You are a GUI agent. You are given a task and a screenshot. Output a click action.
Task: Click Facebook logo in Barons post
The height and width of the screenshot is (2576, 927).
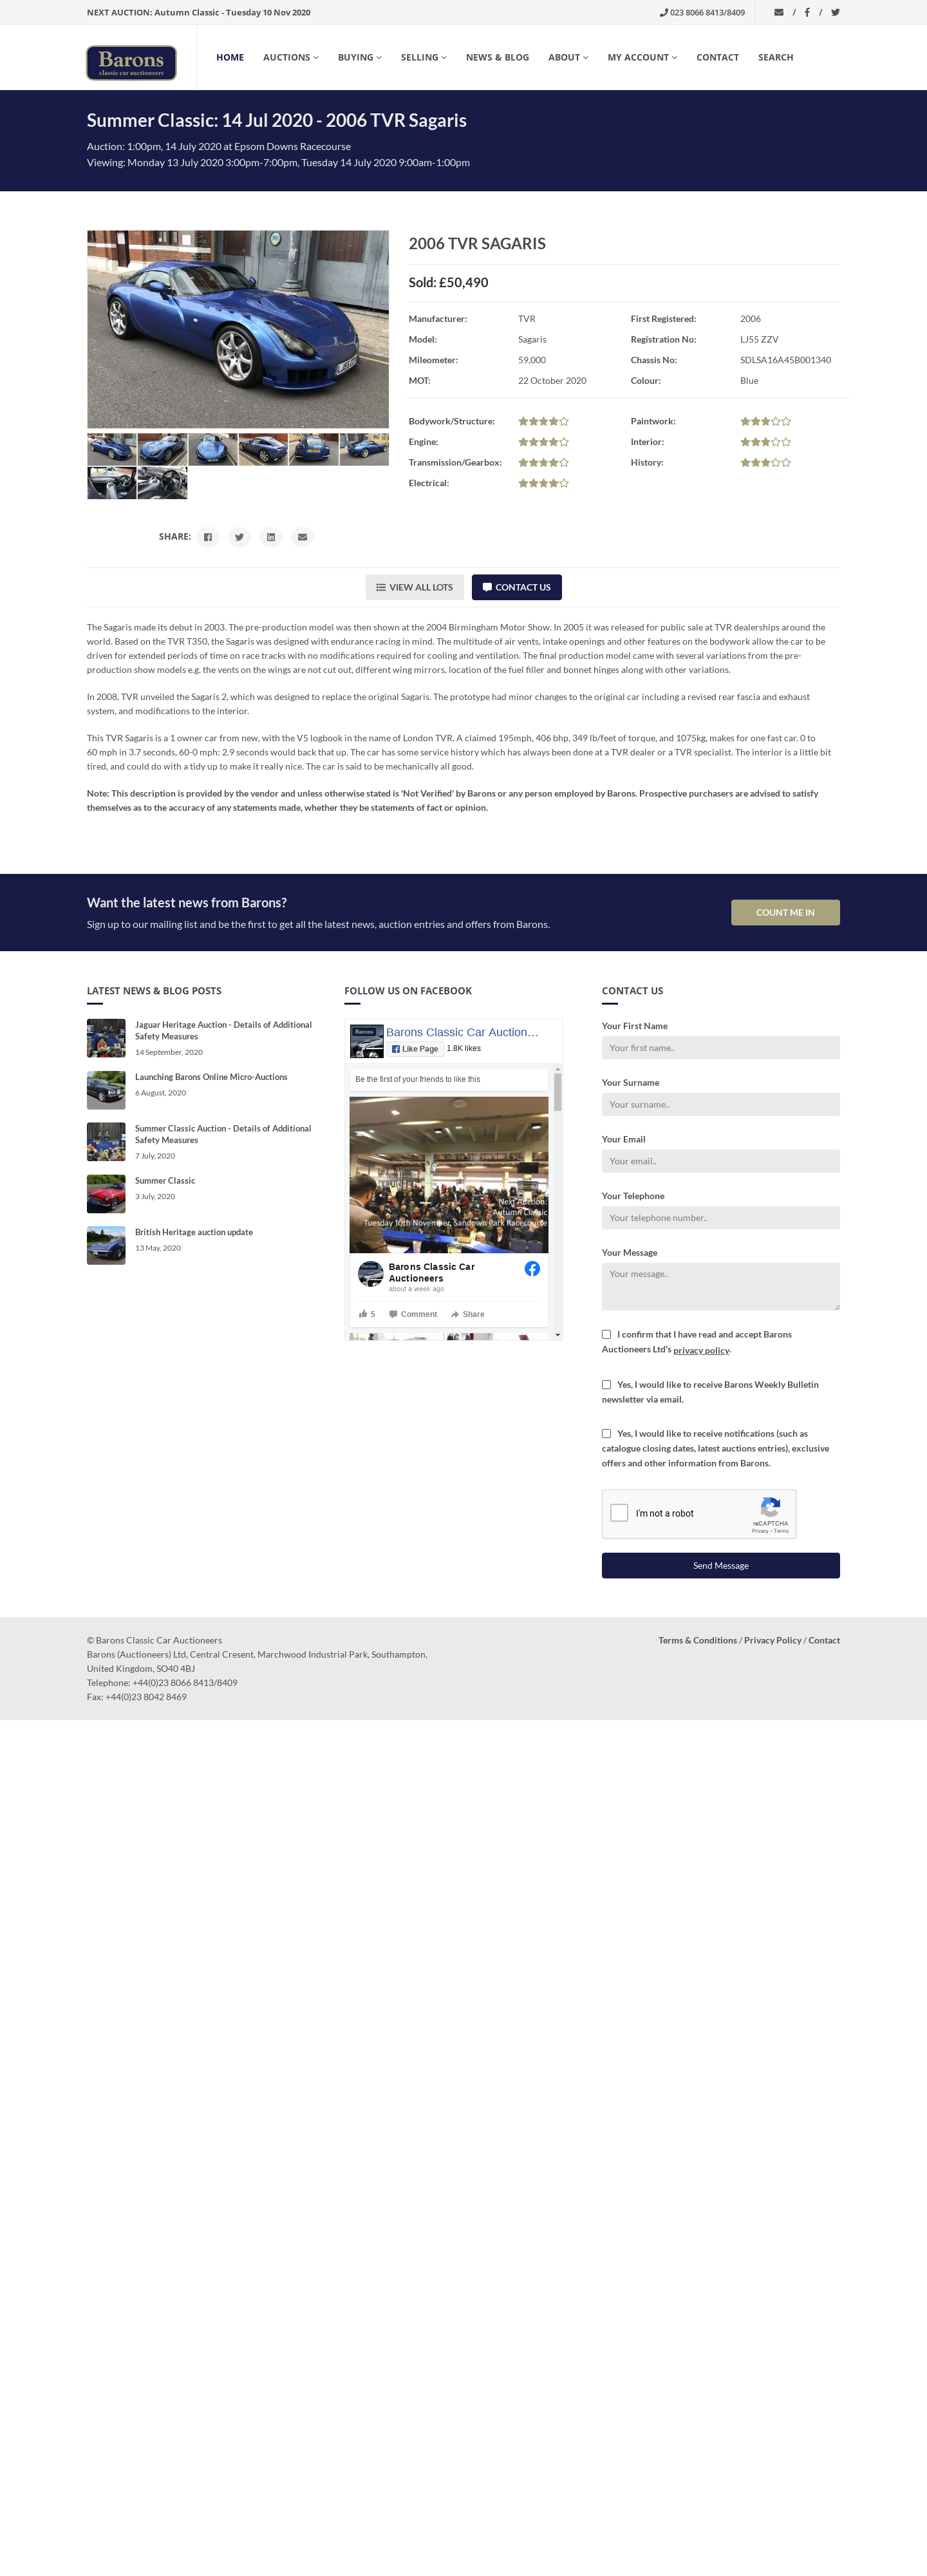click(x=532, y=1268)
